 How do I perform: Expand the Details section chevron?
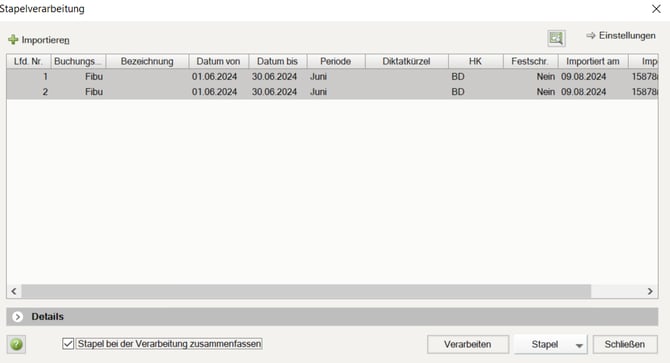(18, 317)
